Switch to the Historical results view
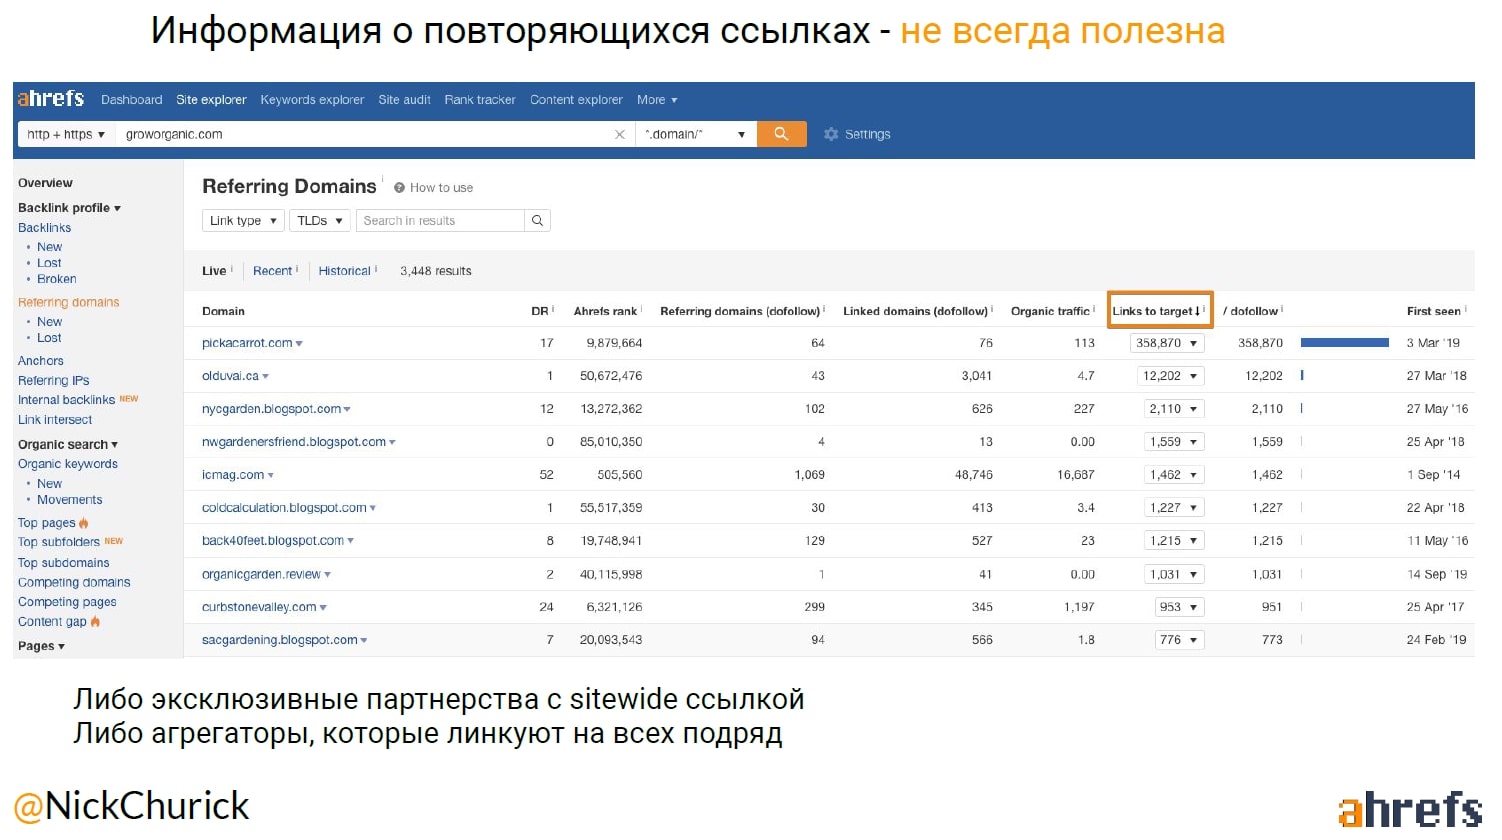Image resolution: width=1502 pixels, height=840 pixels. pyautogui.click(x=344, y=271)
